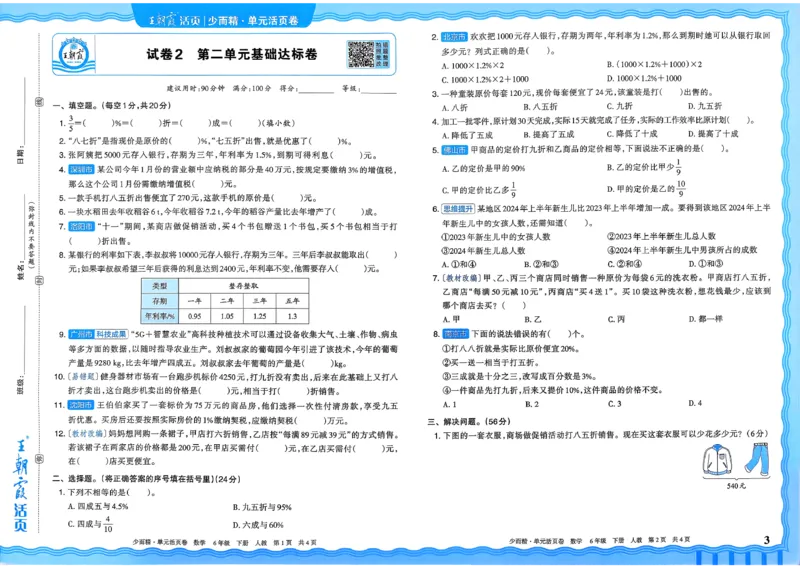Select option C. 1000×1.2%×2+1000
The width and height of the screenshot is (800, 566).
click(485, 79)
